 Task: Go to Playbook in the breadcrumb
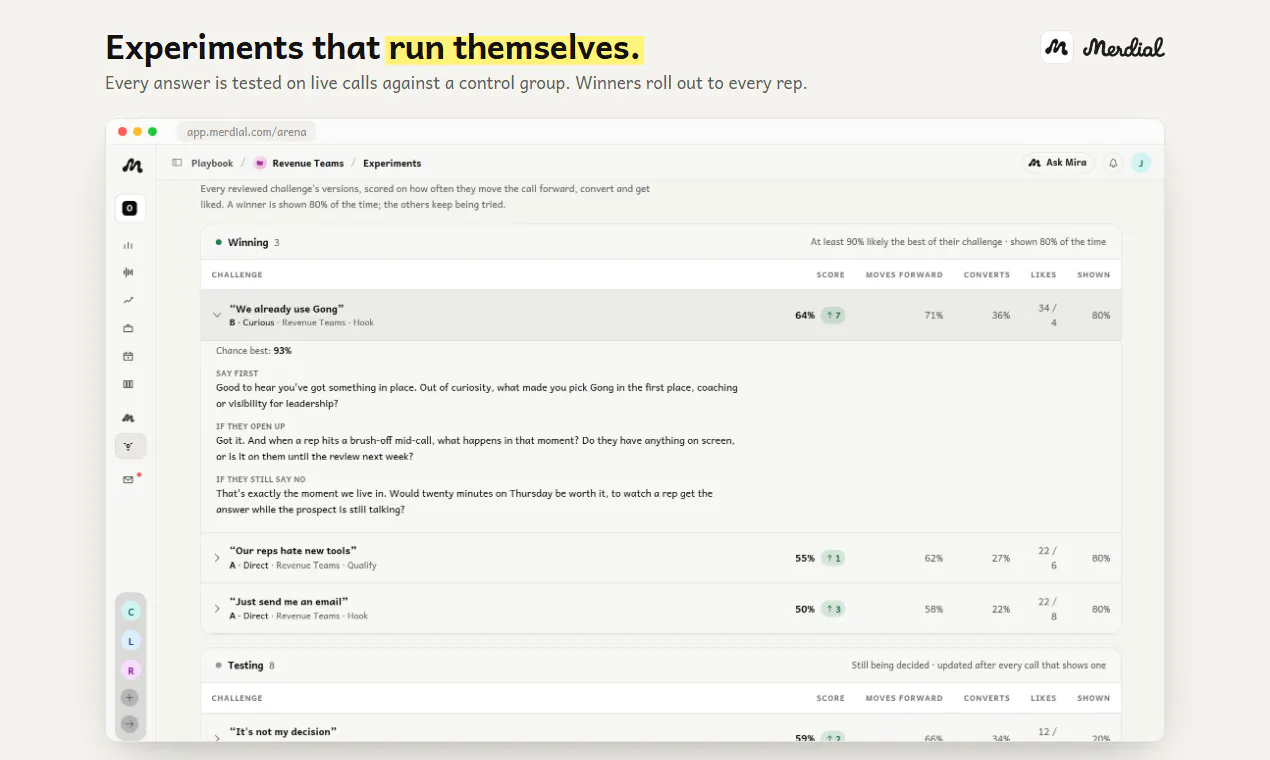pyautogui.click(x=212, y=163)
